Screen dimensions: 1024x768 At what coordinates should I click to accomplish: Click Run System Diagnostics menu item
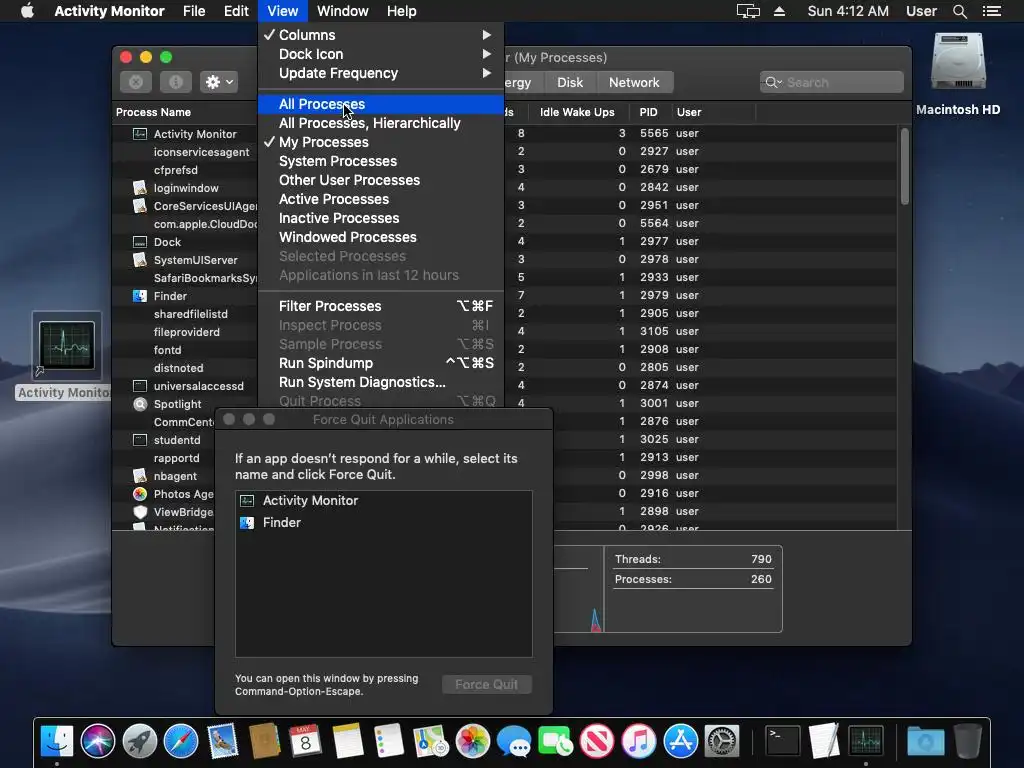pyautogui.click(x=381, y=381)
